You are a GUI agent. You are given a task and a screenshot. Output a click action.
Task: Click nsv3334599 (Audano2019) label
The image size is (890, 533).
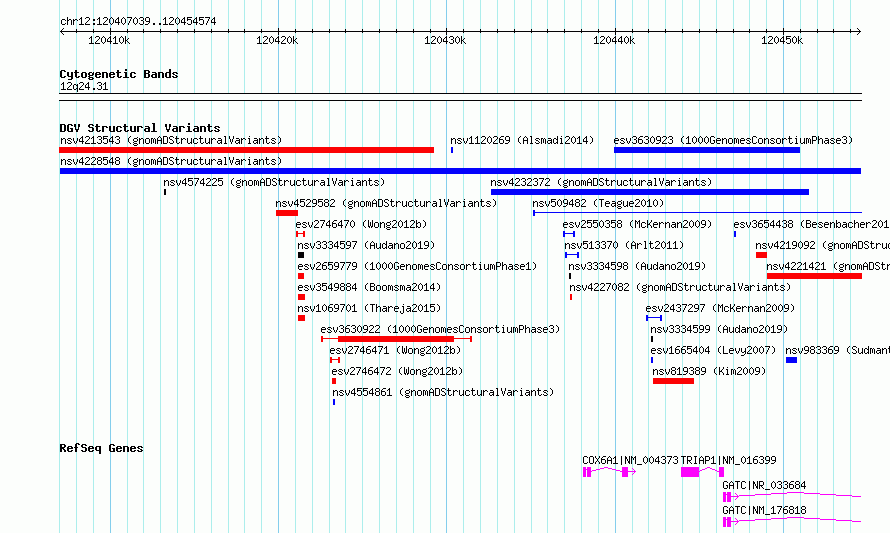pyautogui.click(x=719, y=329)
